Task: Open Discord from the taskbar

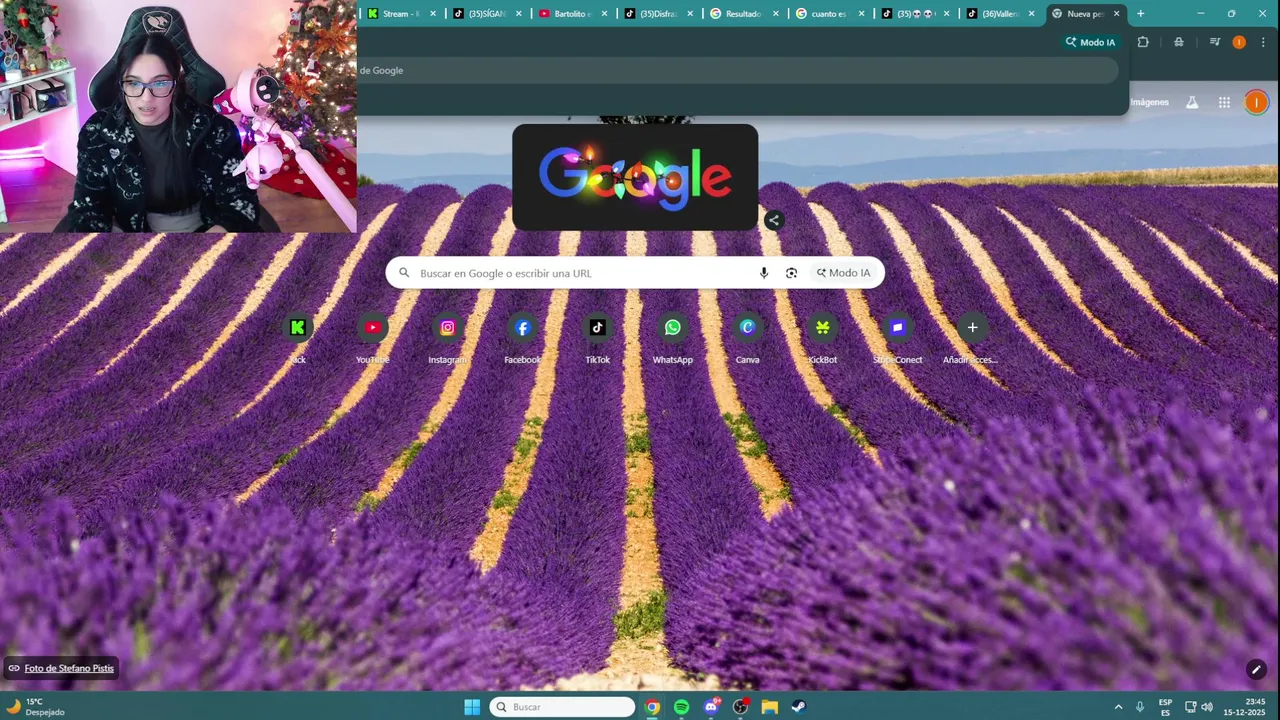Action: 711,707
